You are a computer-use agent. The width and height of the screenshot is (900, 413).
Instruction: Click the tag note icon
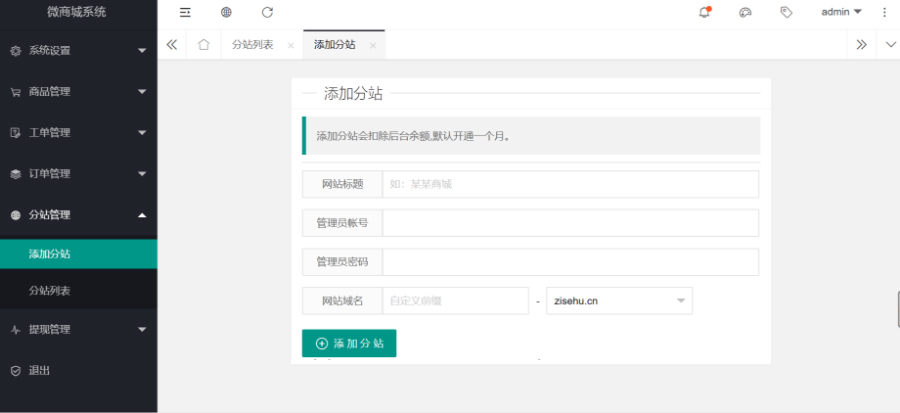click(x=786, y=12)
